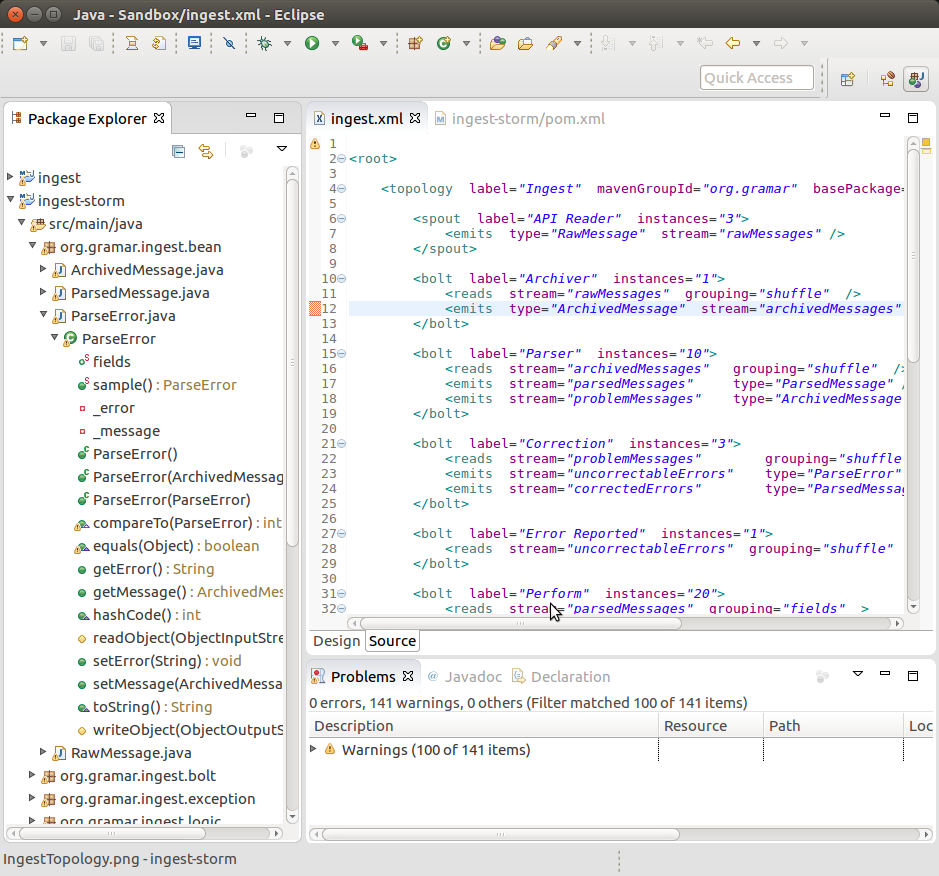
Task: Expand RawMessage.java in the tree
Action: pyautogui.click(x=43, y=752)
